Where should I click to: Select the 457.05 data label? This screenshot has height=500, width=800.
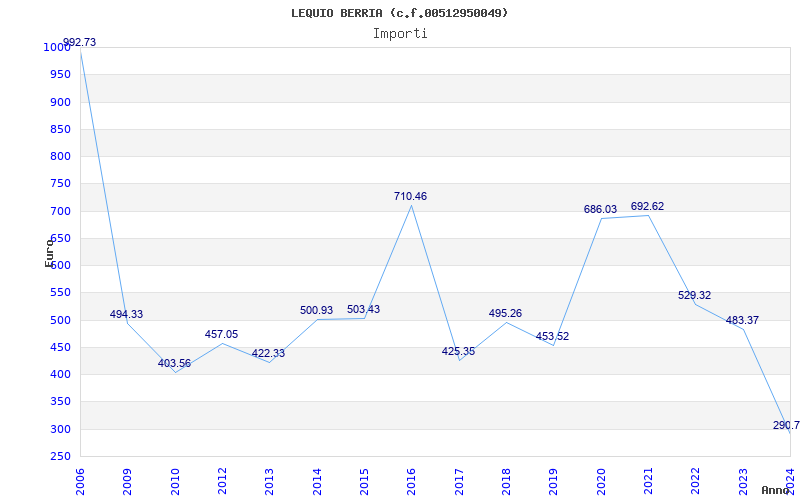(x=221, y=334)
